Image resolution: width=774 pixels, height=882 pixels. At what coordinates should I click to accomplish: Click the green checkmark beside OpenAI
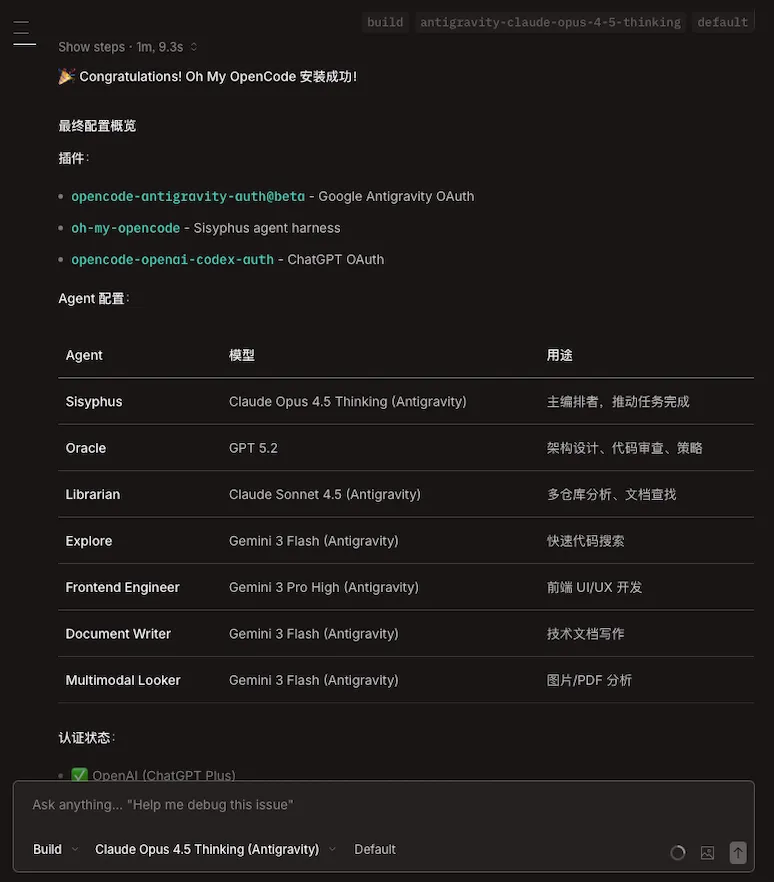coord(80,775)
